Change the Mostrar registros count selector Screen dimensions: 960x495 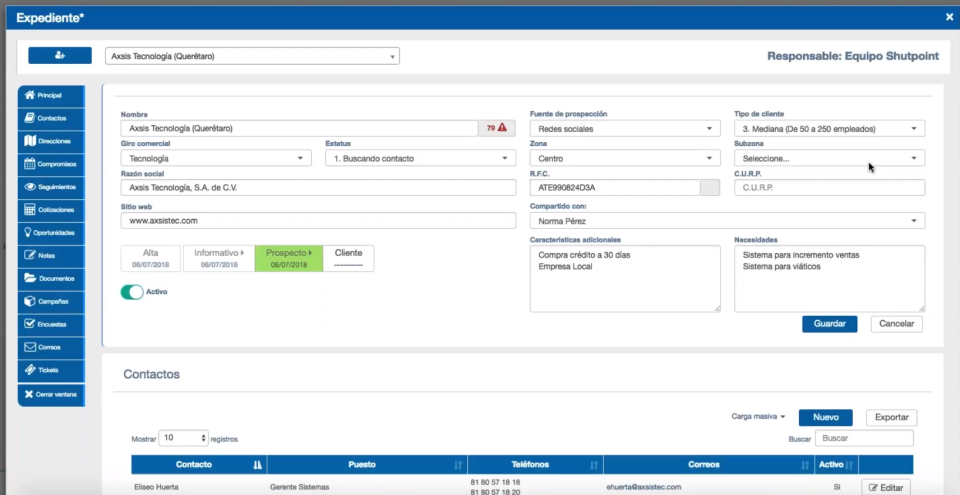(184, 438)
